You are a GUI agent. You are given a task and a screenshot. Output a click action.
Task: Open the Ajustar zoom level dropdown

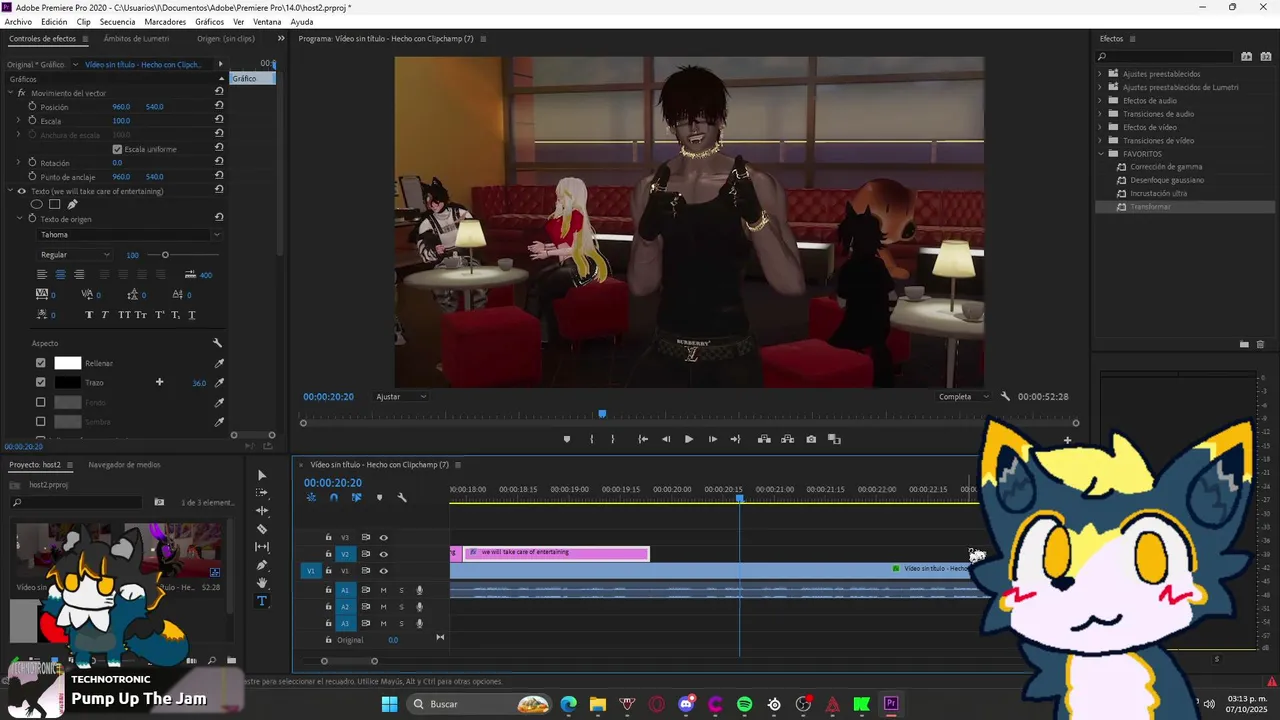click(x=401, y=397)
